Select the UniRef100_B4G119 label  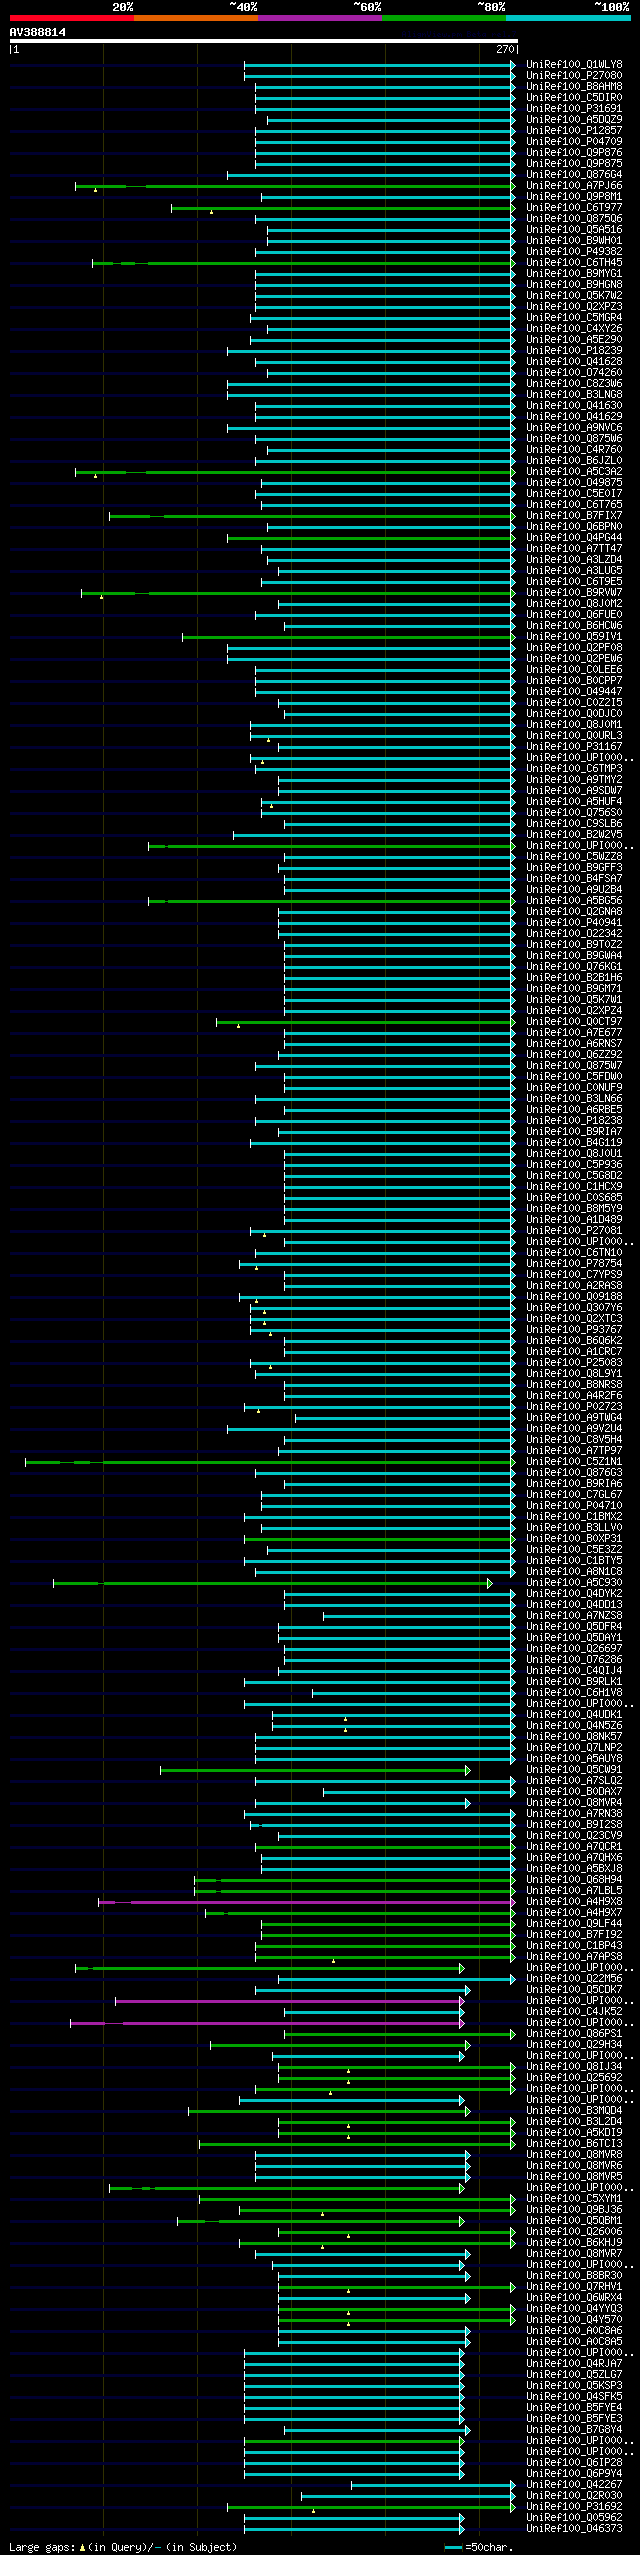574,1142
